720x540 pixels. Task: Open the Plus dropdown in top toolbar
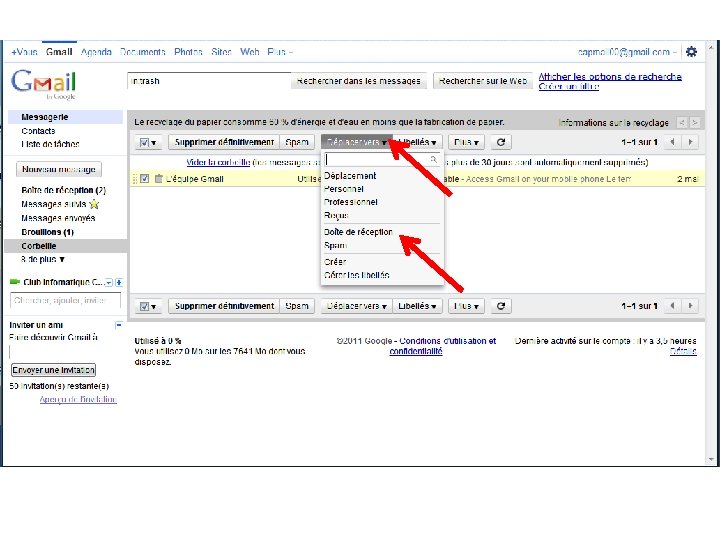coord(466,142)
